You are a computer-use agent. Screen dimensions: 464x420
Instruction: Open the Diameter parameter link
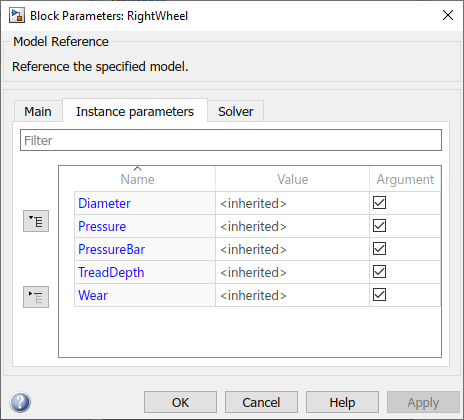104,203
